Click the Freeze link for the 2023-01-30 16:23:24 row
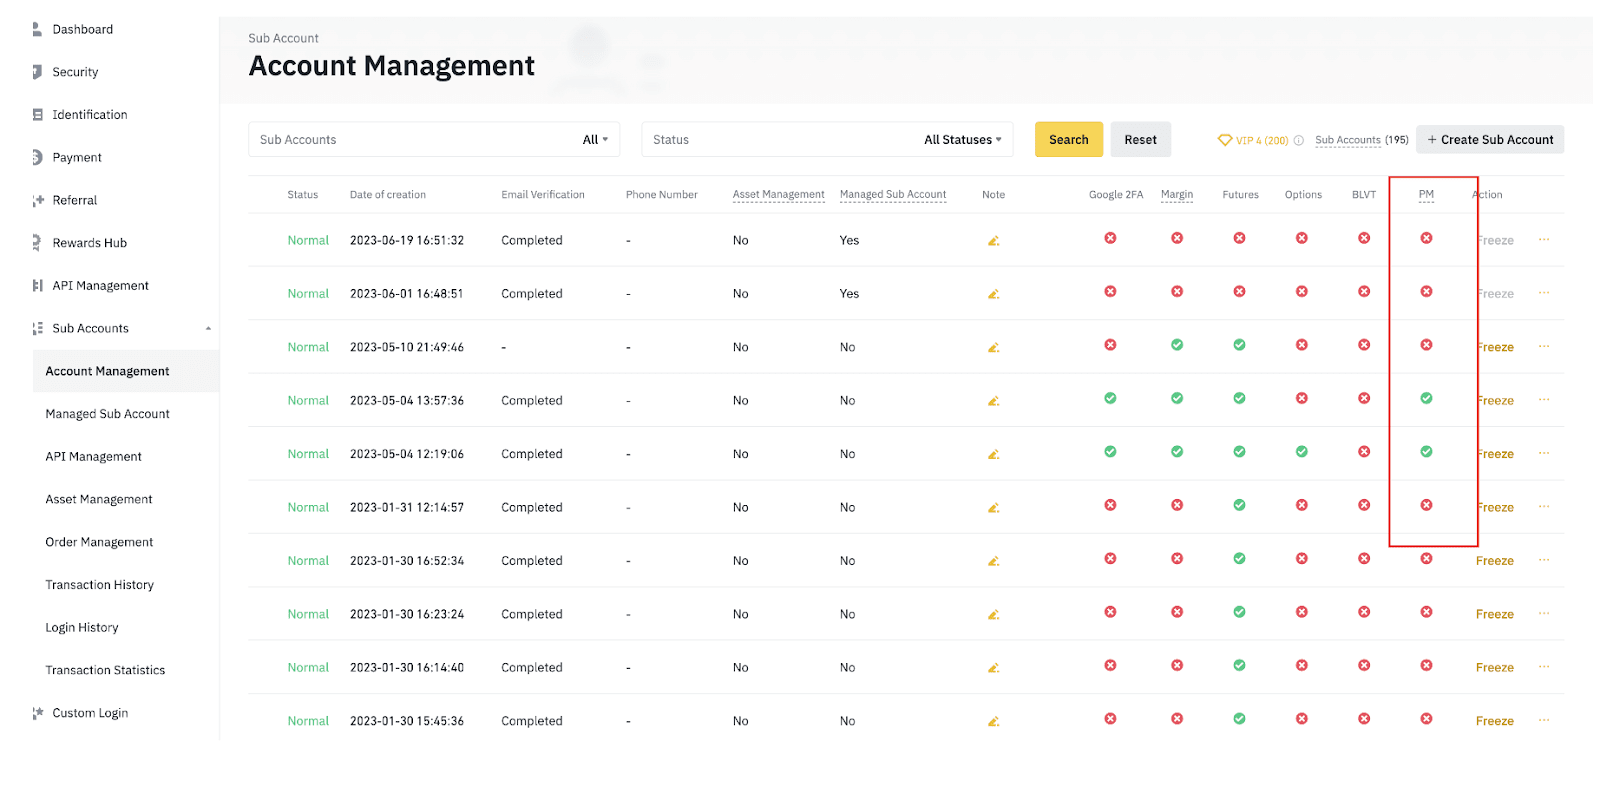Viewport: 1600px width, 807px height. click(1494, 614)
